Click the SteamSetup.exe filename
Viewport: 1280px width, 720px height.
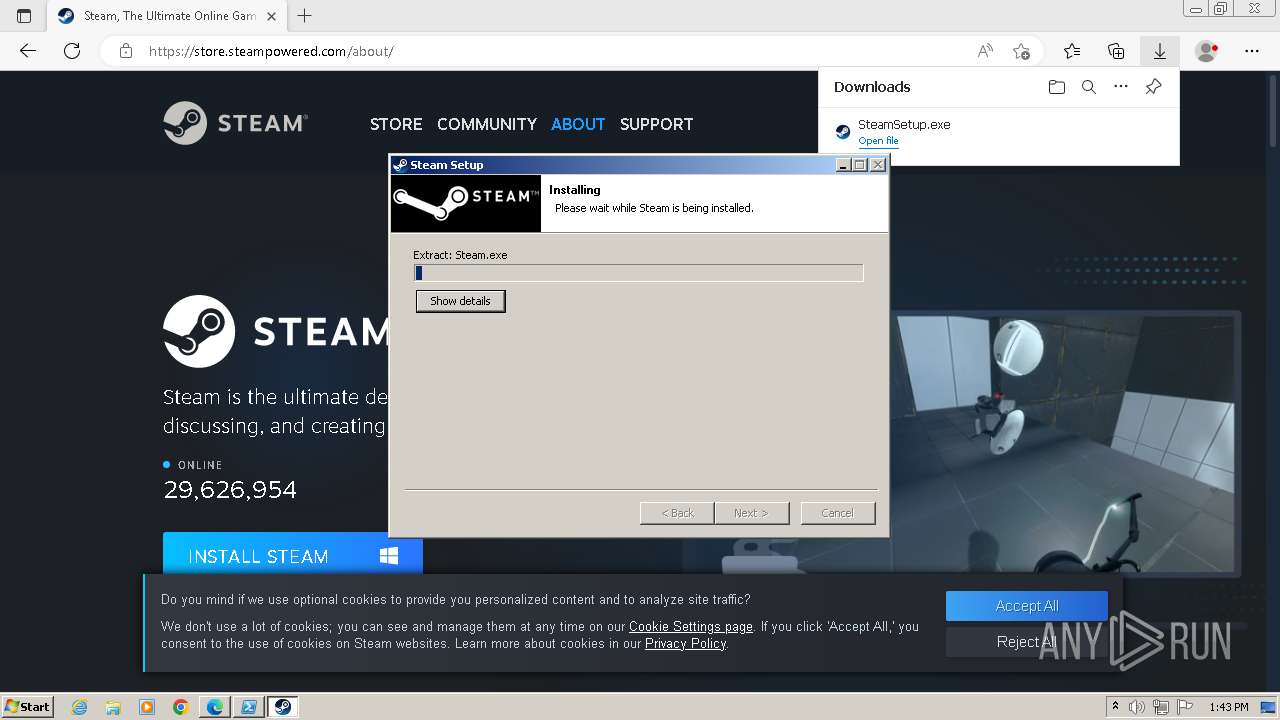coord(904,124)
